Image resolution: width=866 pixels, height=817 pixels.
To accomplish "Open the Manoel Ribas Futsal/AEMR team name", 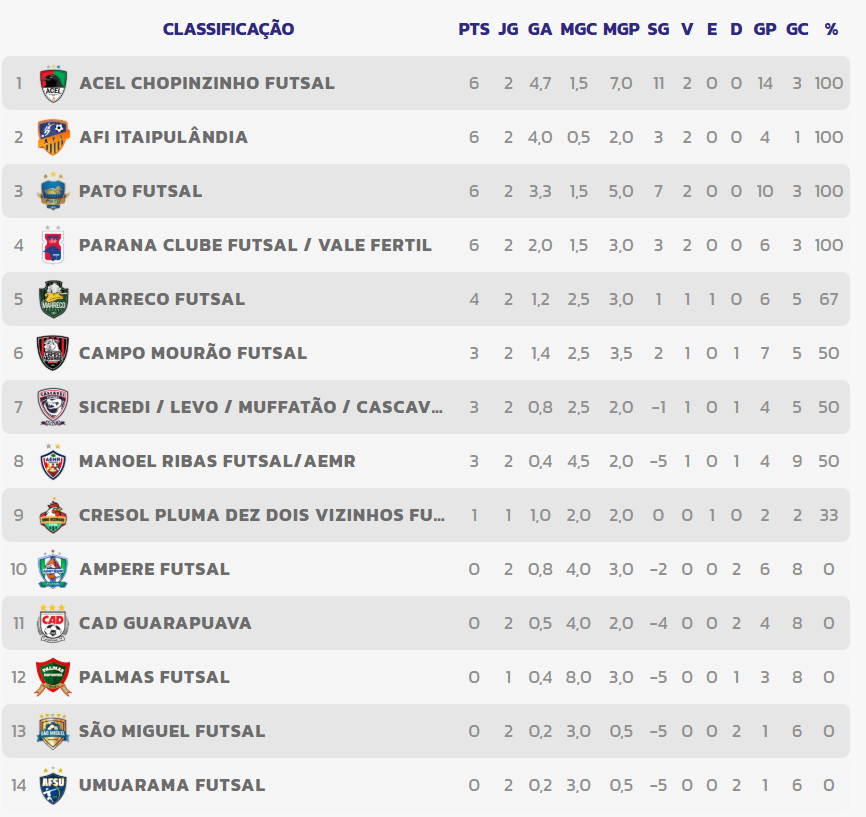I will point(217,461).
